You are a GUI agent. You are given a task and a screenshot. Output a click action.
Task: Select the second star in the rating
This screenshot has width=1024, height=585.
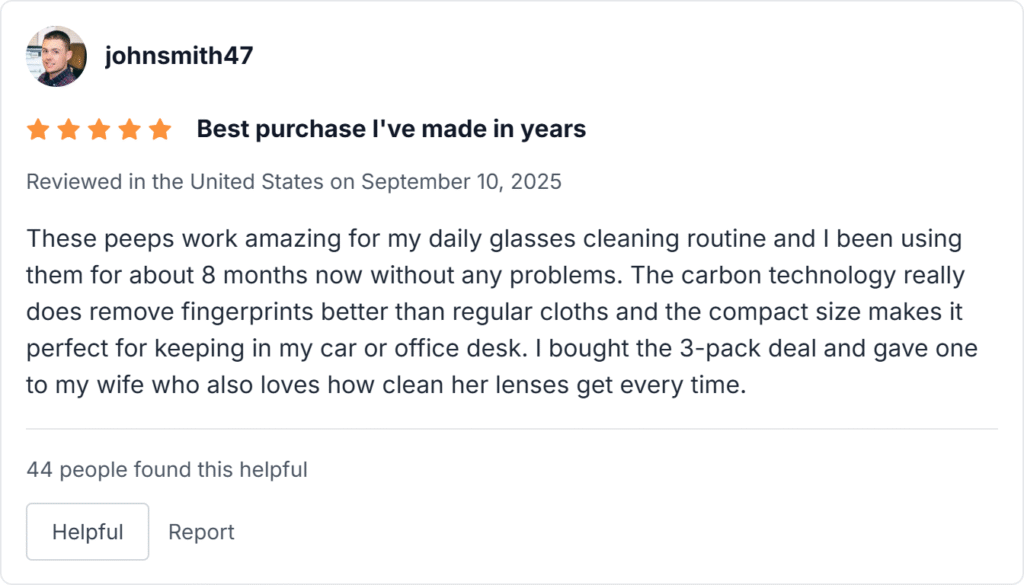(68, 128)
